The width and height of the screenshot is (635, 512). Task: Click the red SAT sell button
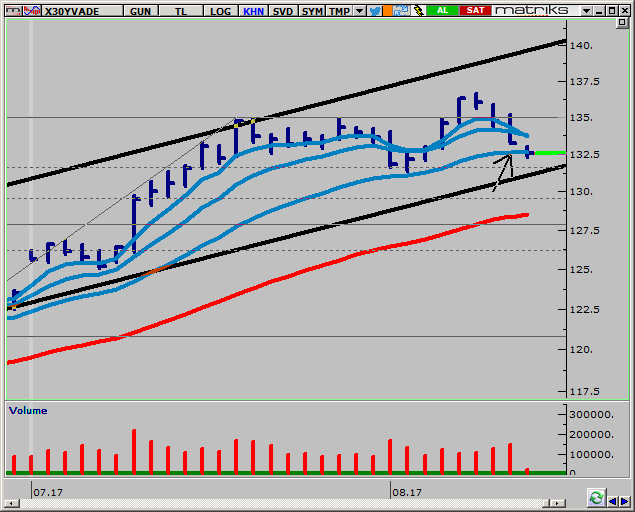pyautogui.click(x=475, y=11)
